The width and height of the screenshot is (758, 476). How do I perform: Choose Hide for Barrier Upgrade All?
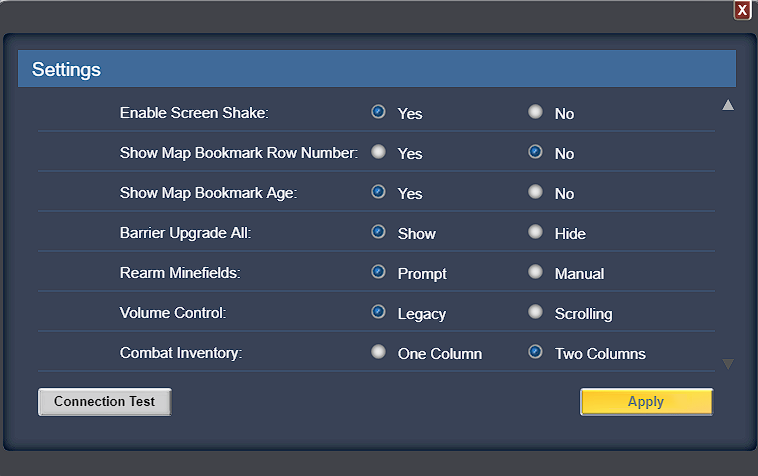click(x=535, y=232)
